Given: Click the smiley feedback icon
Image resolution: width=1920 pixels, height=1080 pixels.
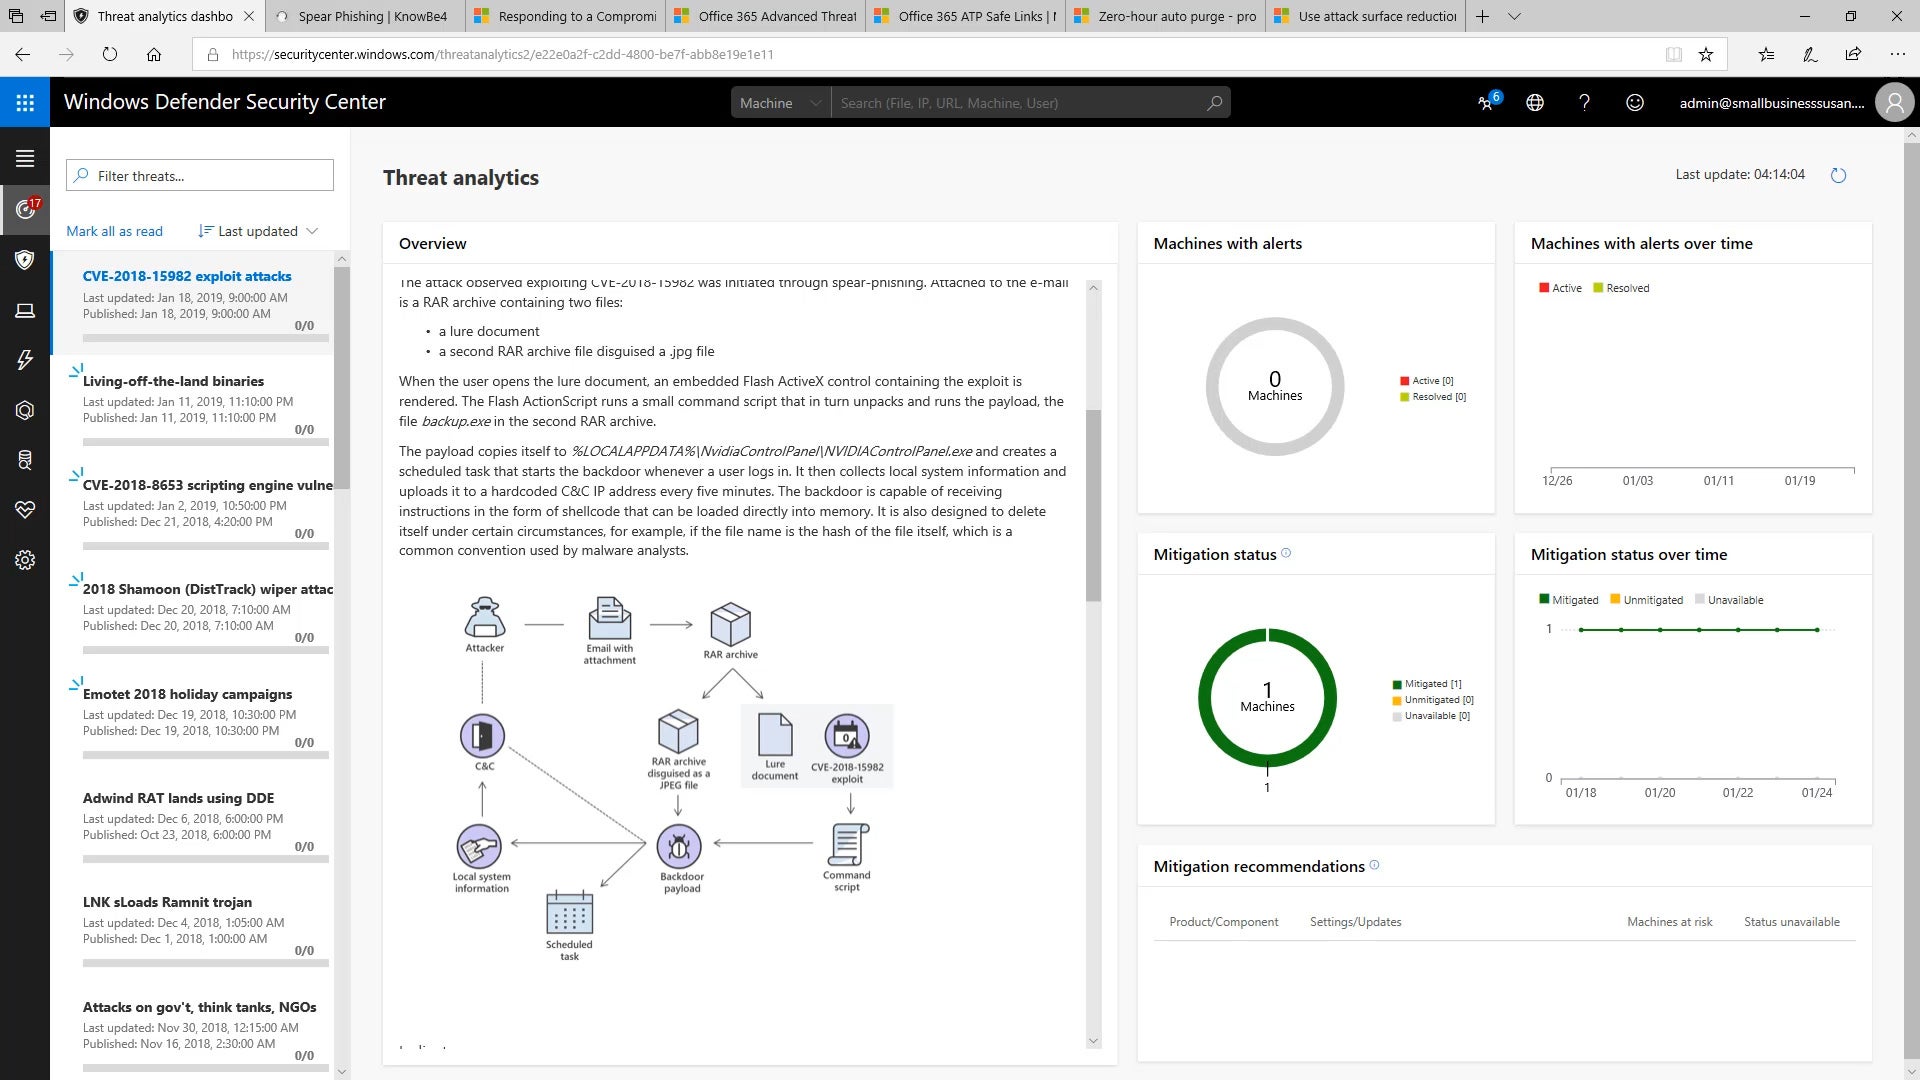Looking at the screenshot, I should point(1635,102).
